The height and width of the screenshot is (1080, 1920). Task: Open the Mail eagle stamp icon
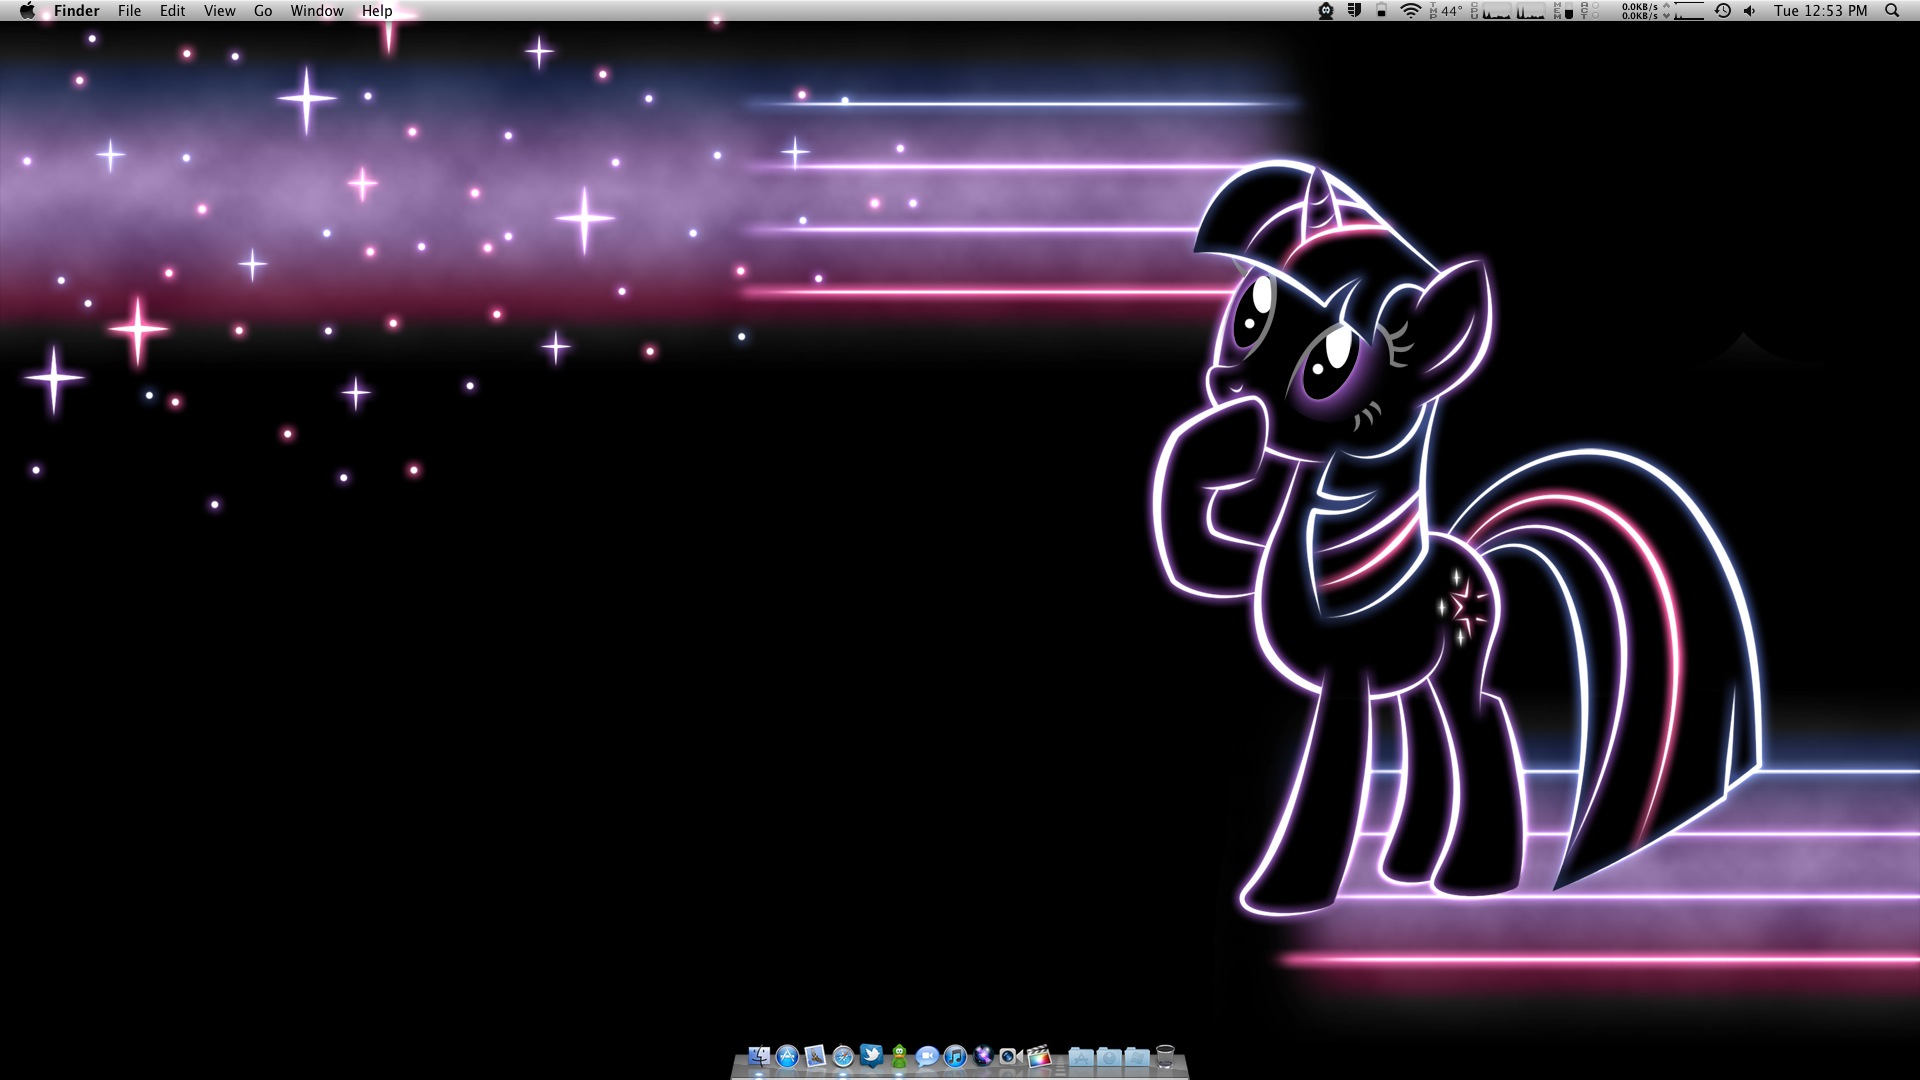(815, 1056)
